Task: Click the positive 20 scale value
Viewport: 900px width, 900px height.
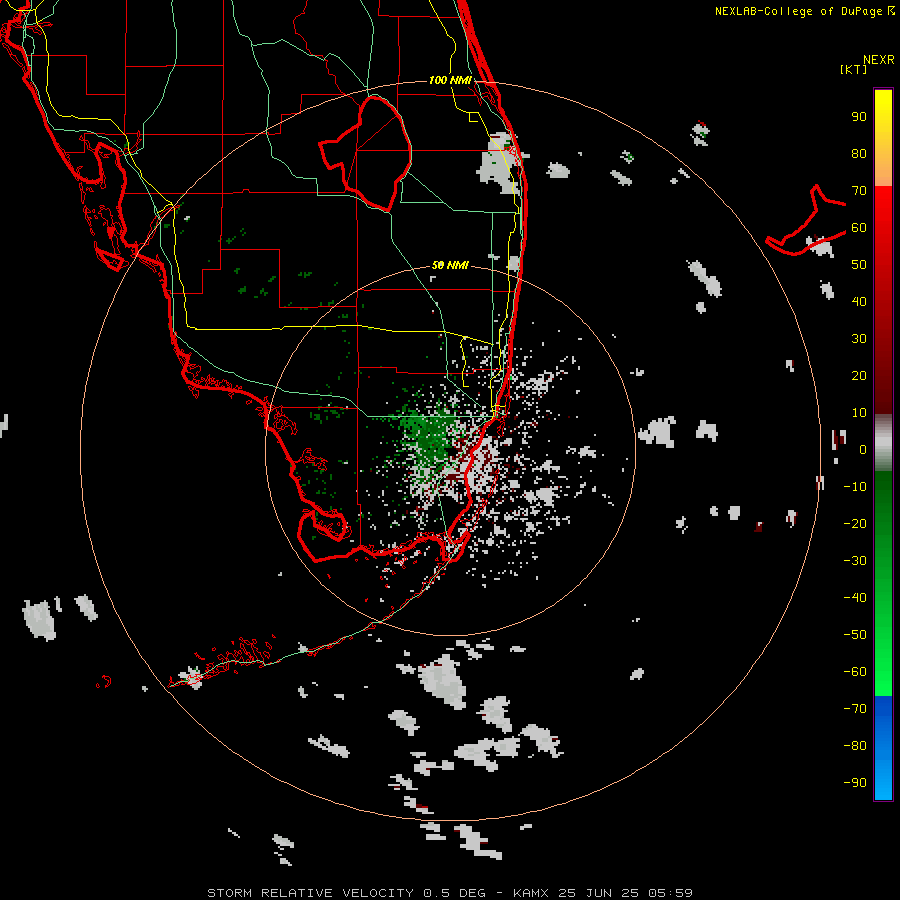Action: click(x=859, y=375)
